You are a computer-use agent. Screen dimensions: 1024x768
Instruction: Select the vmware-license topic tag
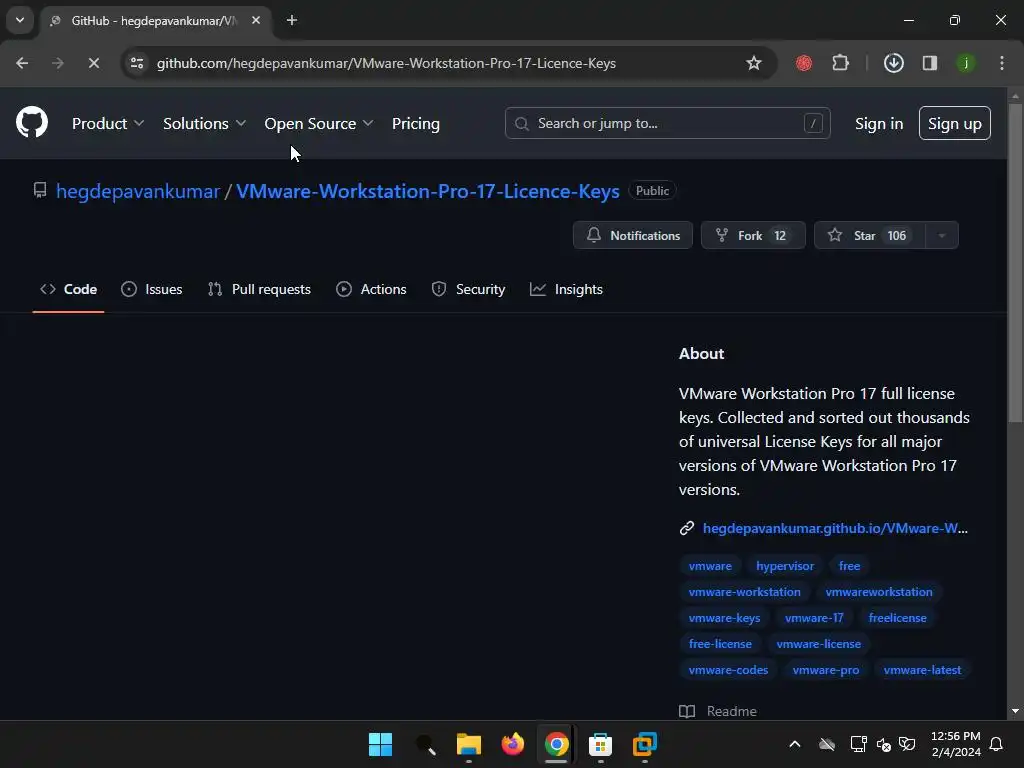click(x=818, y=644)
